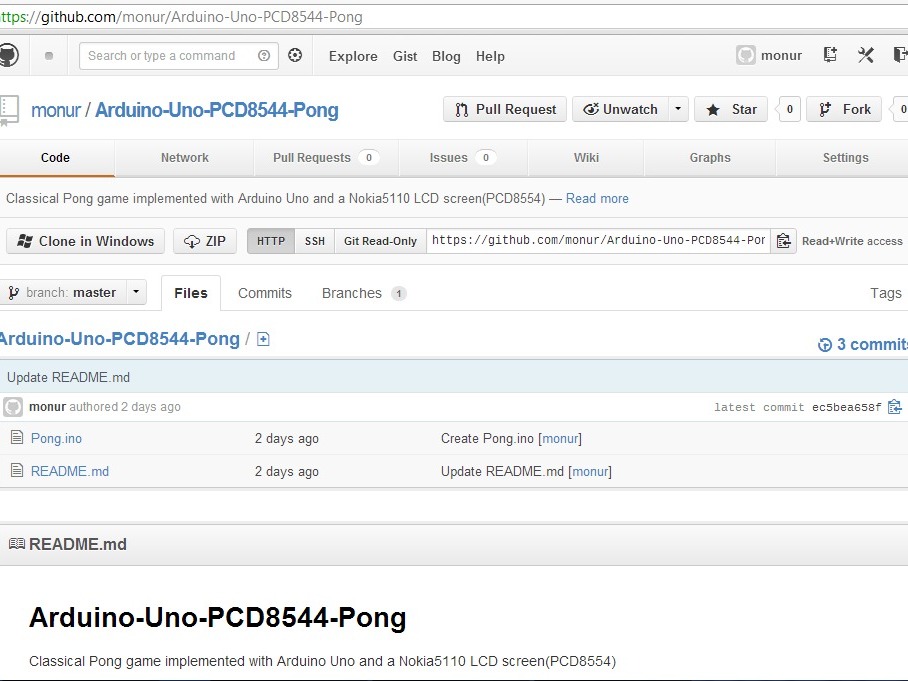
Task: Click the Pong.ino file icon
Action: (17, 438)
